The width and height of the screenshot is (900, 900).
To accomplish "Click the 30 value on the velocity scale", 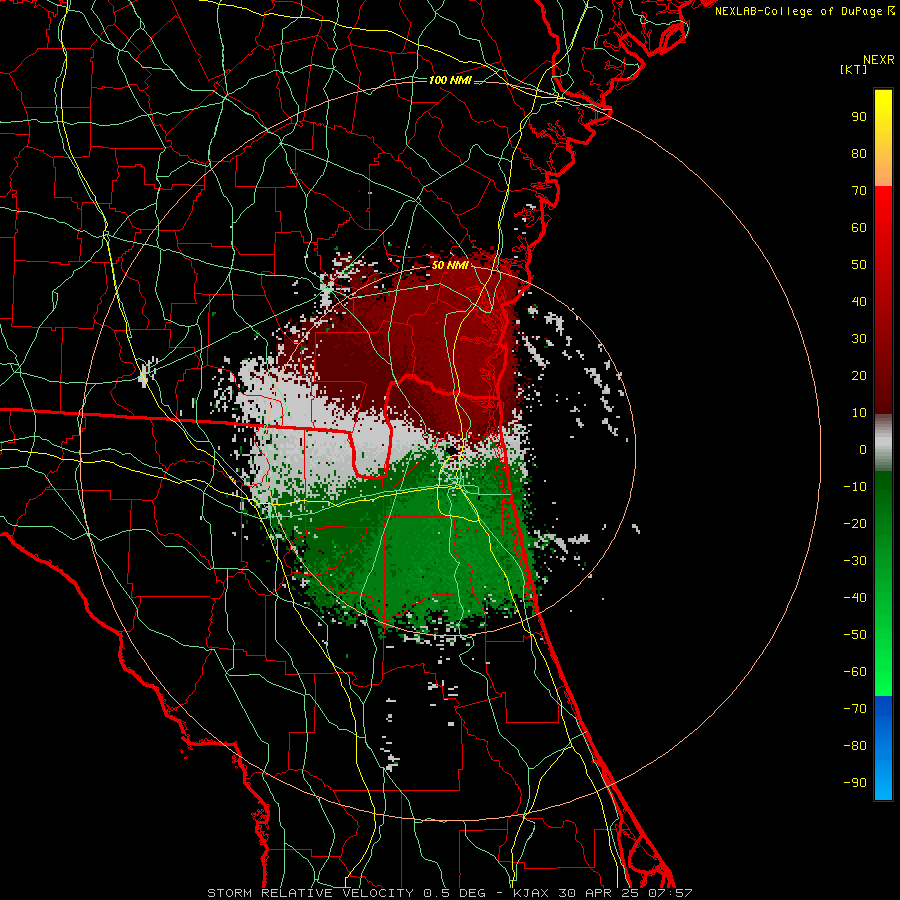I will click(859, 339).
